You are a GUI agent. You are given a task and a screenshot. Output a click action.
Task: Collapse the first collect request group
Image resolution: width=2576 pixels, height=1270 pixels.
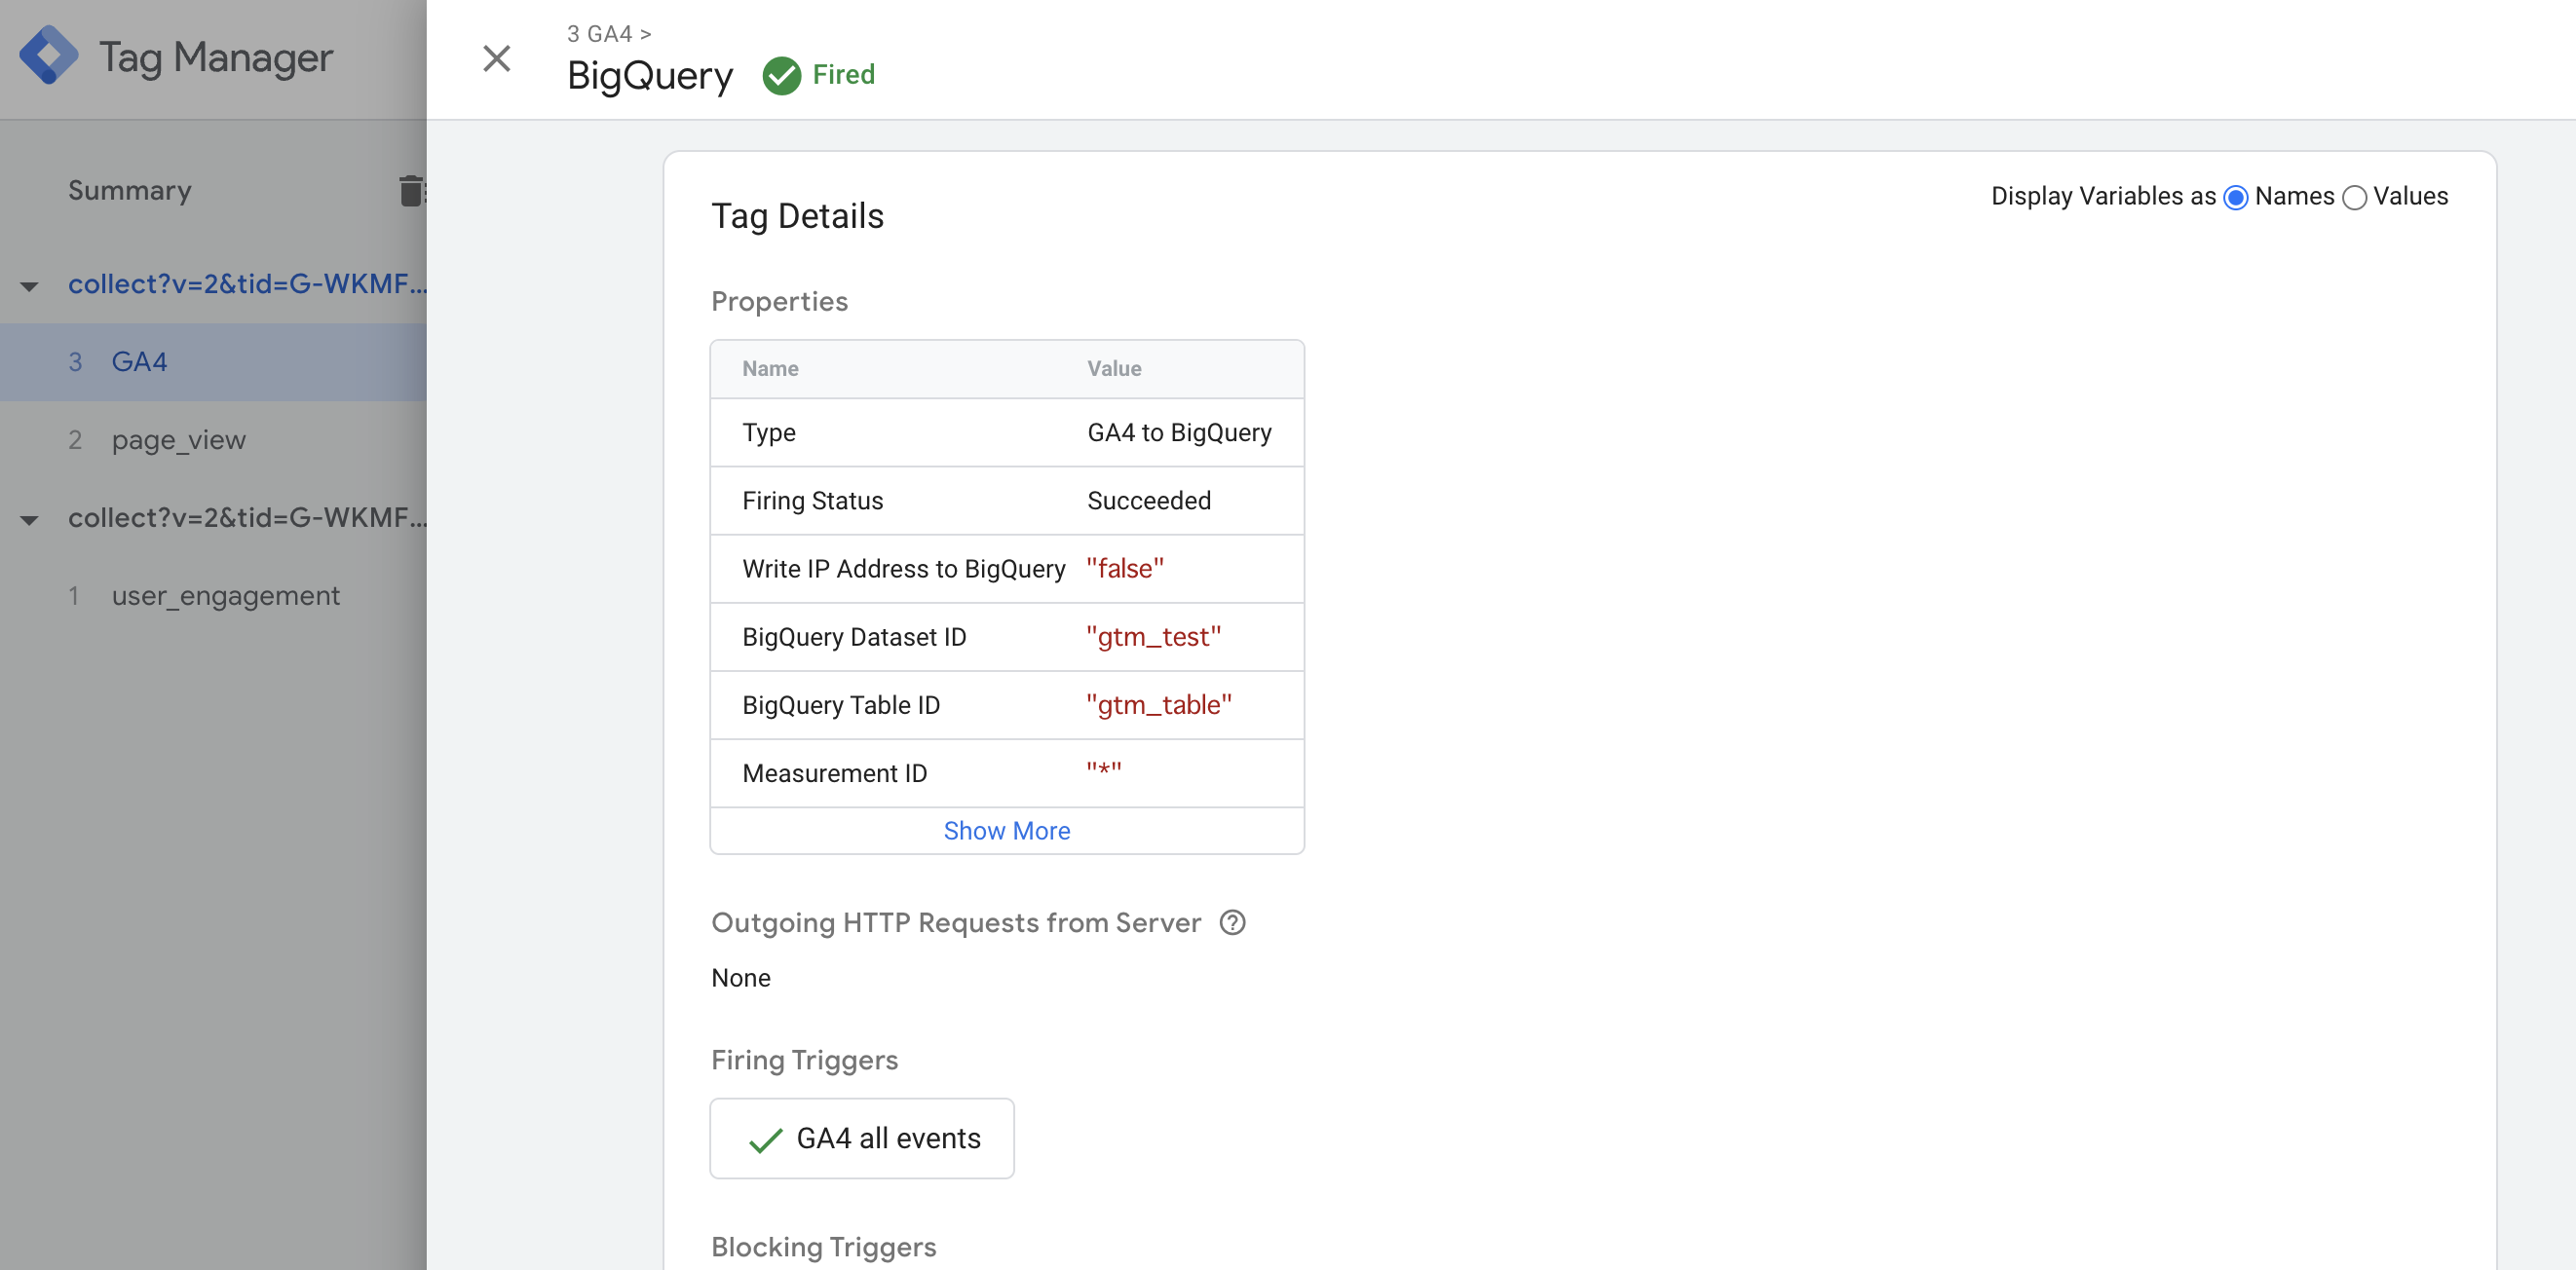30,287
